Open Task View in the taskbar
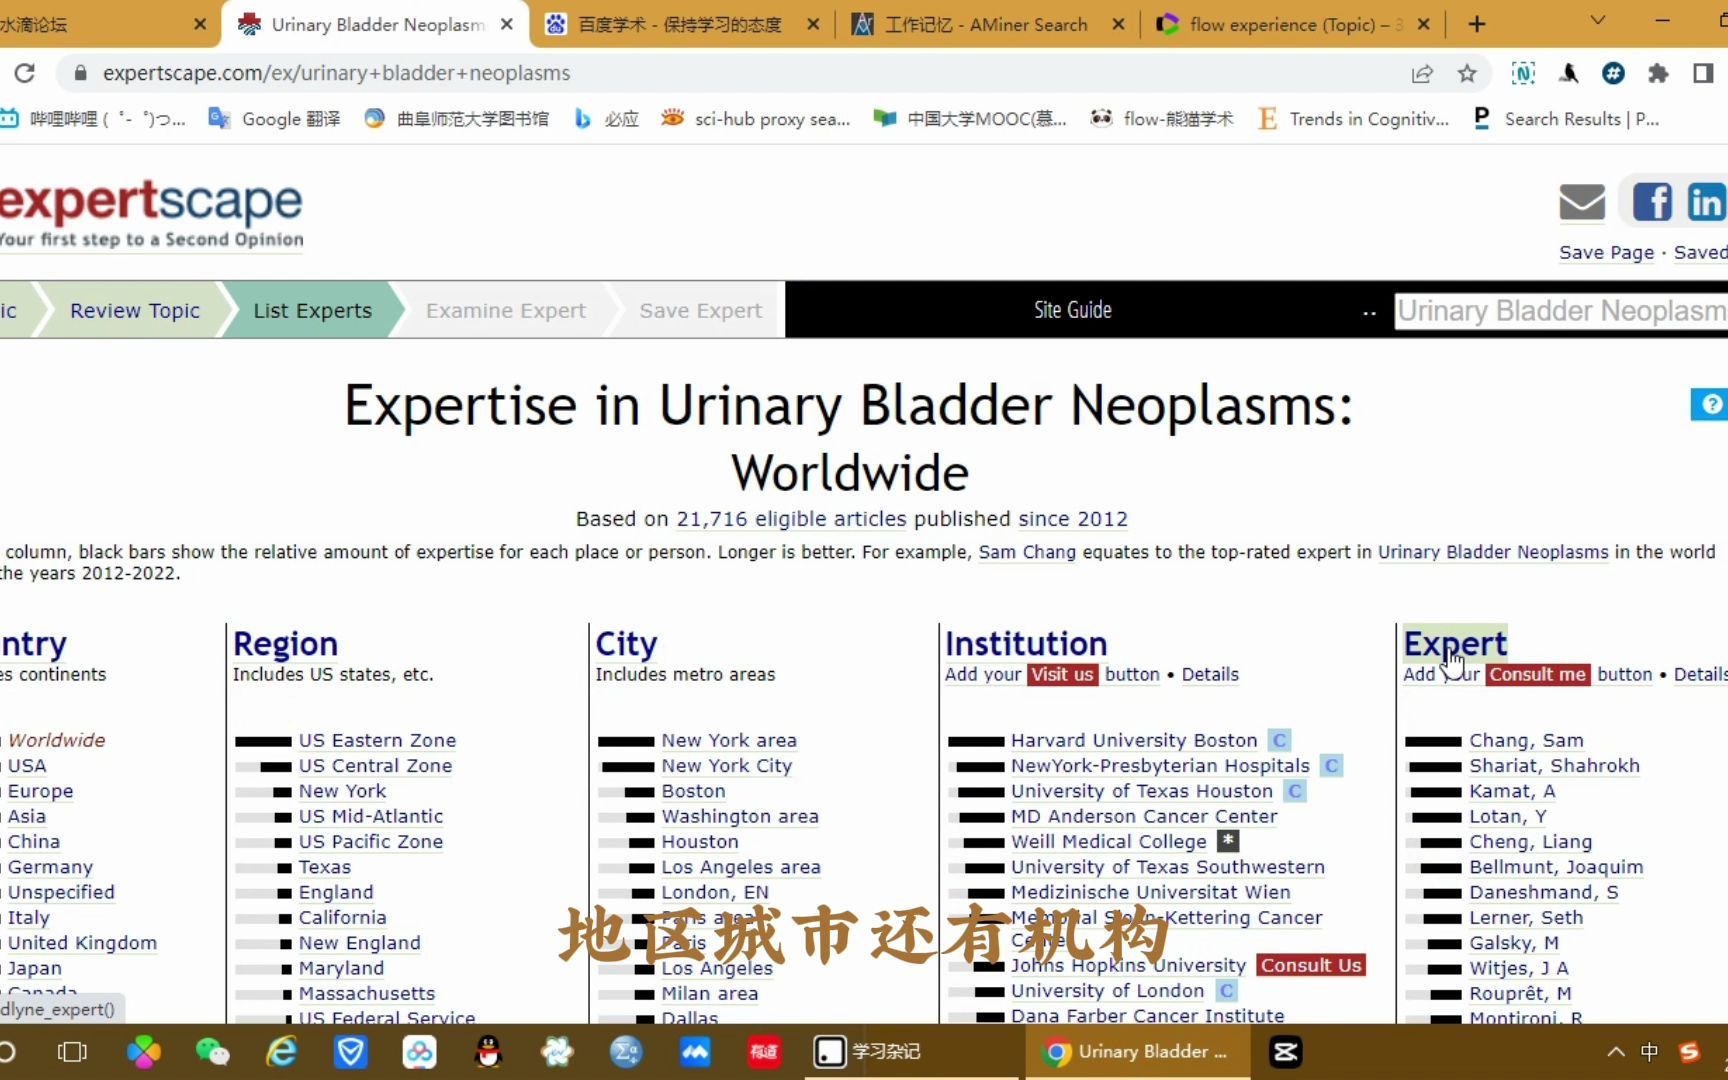Image resolution: width=1728 pixels, height=1080 pixels. [72, 1052]
